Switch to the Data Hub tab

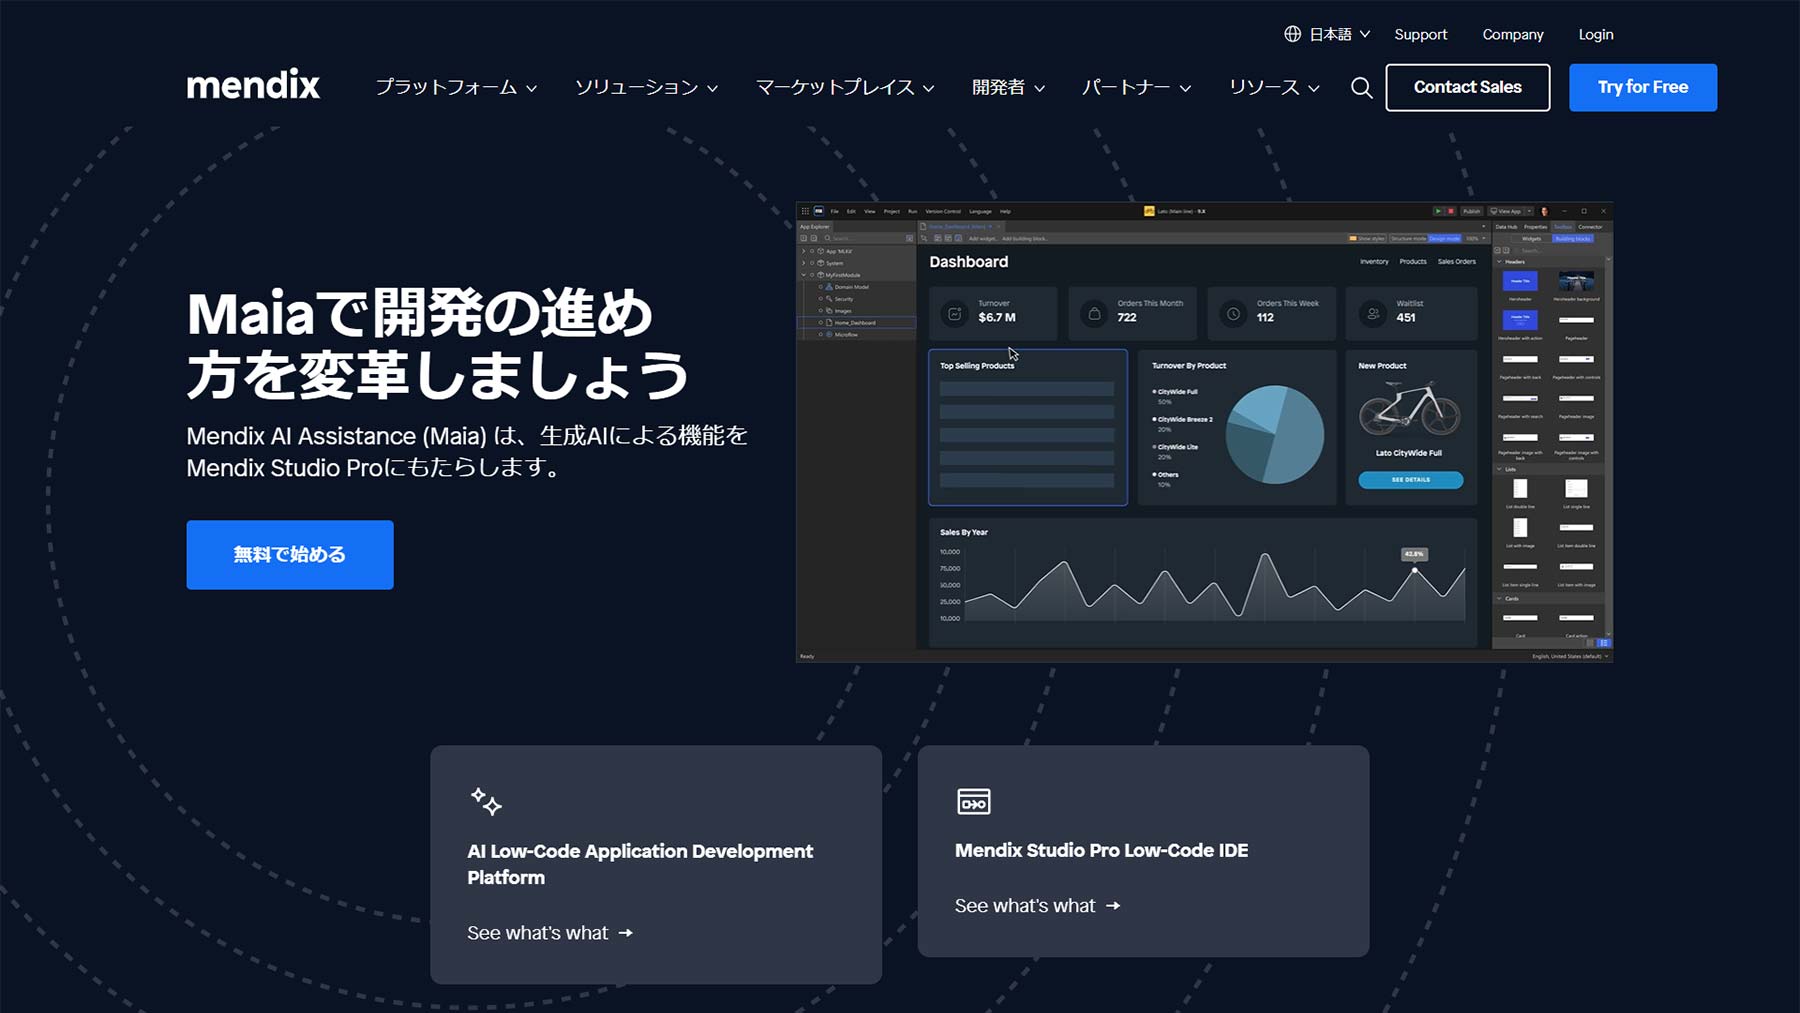[1506, 227]
